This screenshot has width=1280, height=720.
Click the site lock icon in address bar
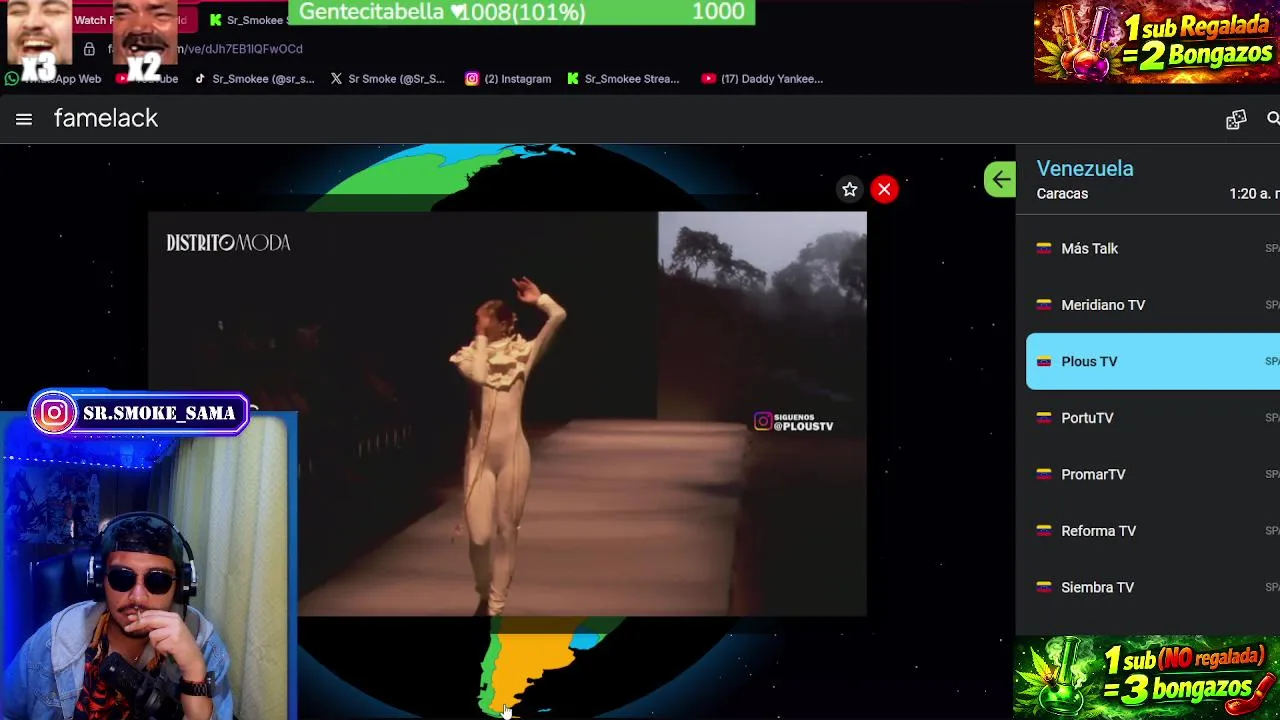[89, 49]
